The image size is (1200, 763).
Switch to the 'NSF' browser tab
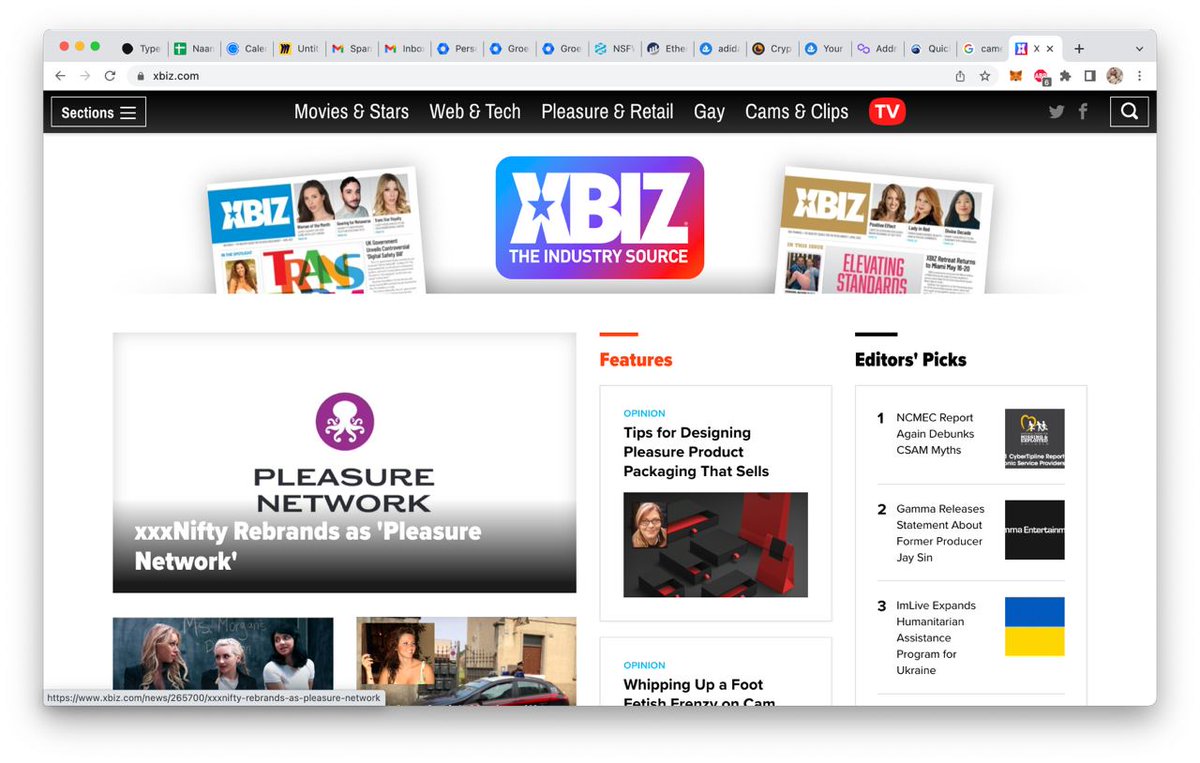[x=615, y=48]
